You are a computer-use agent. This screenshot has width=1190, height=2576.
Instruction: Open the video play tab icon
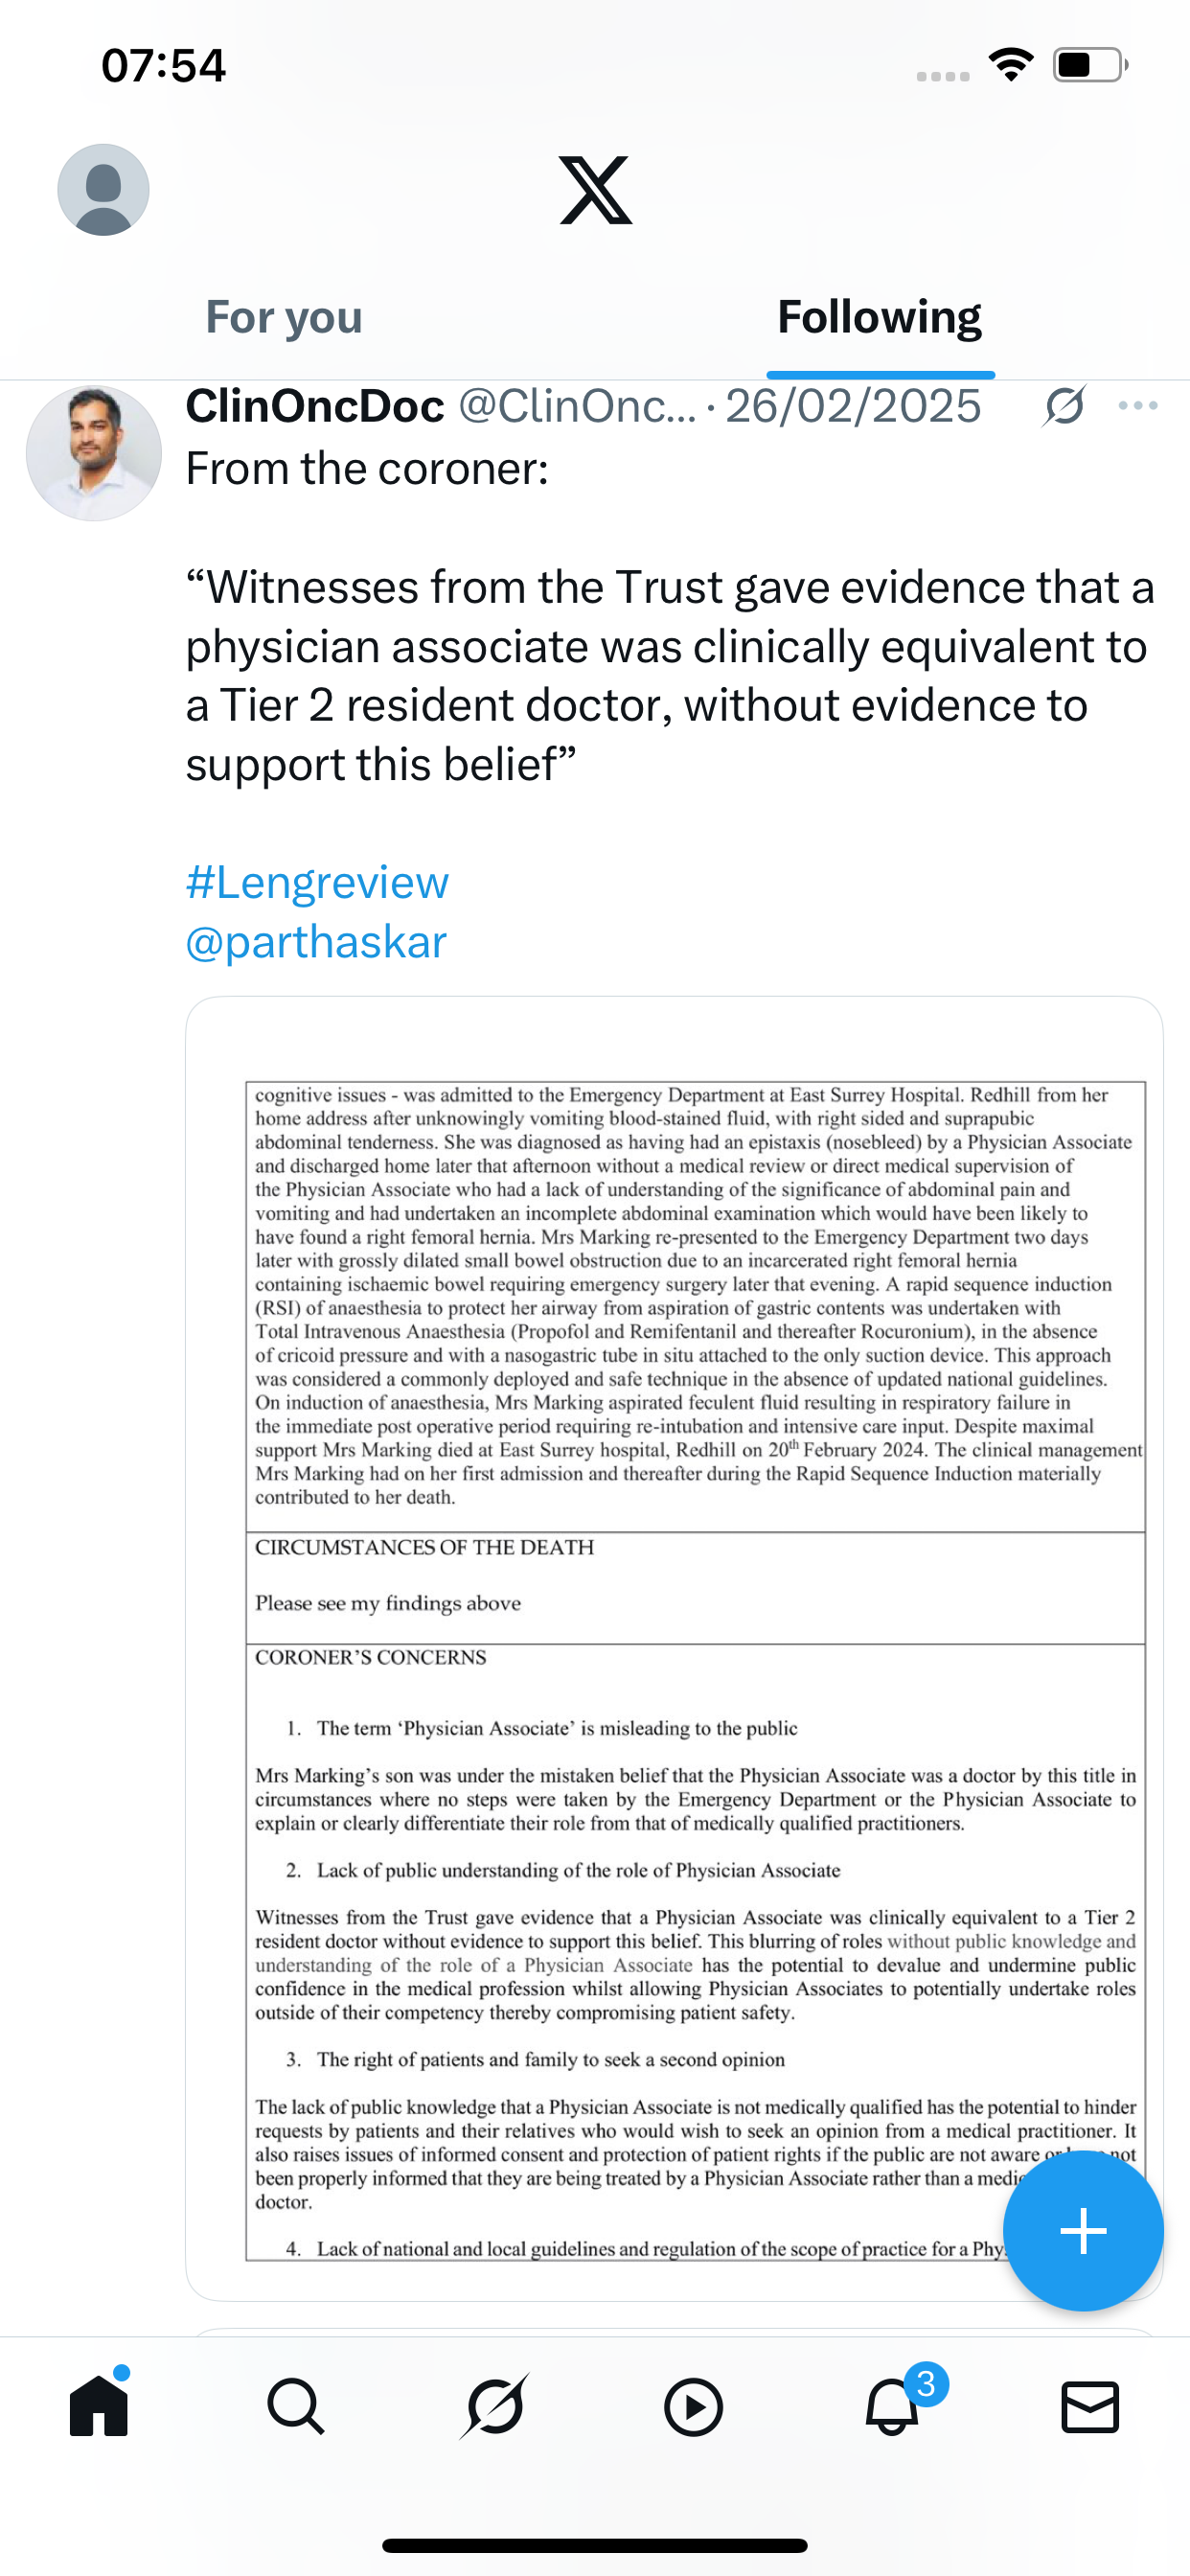point(693,2406)
